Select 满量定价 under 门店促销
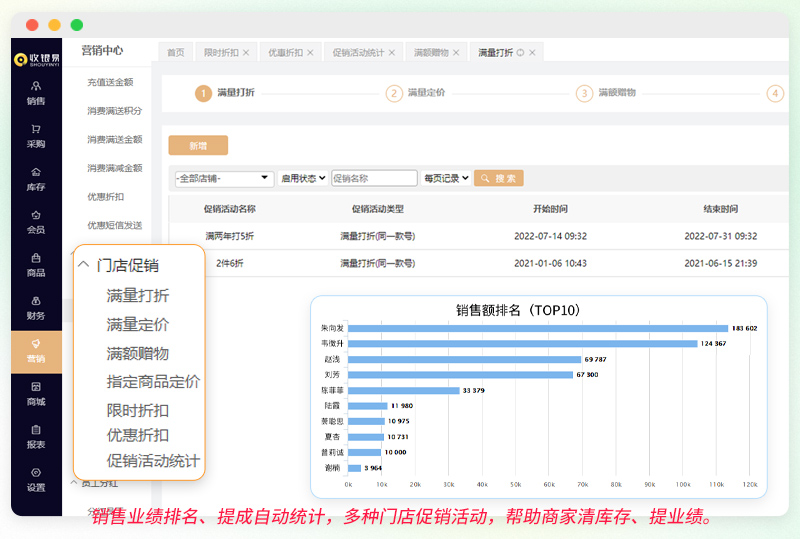Image resolution: width=800 pixels, height=539 pixels. click(x=138, y=325)
